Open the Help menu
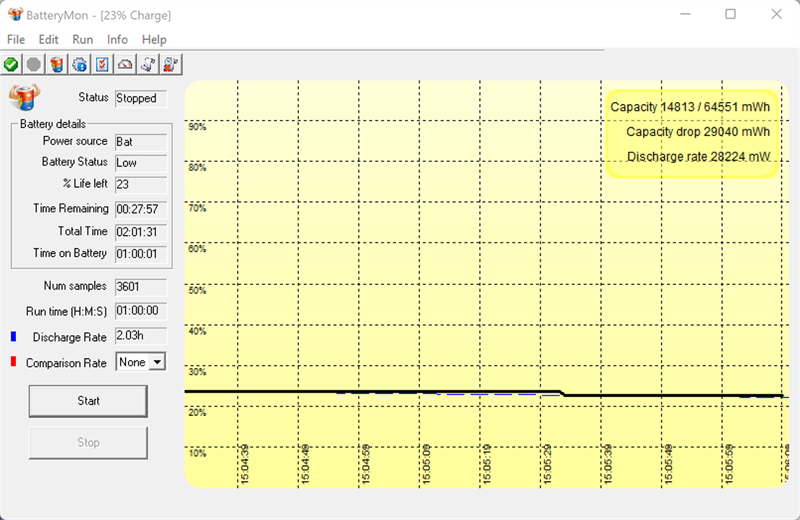 [x=154, y=39]
